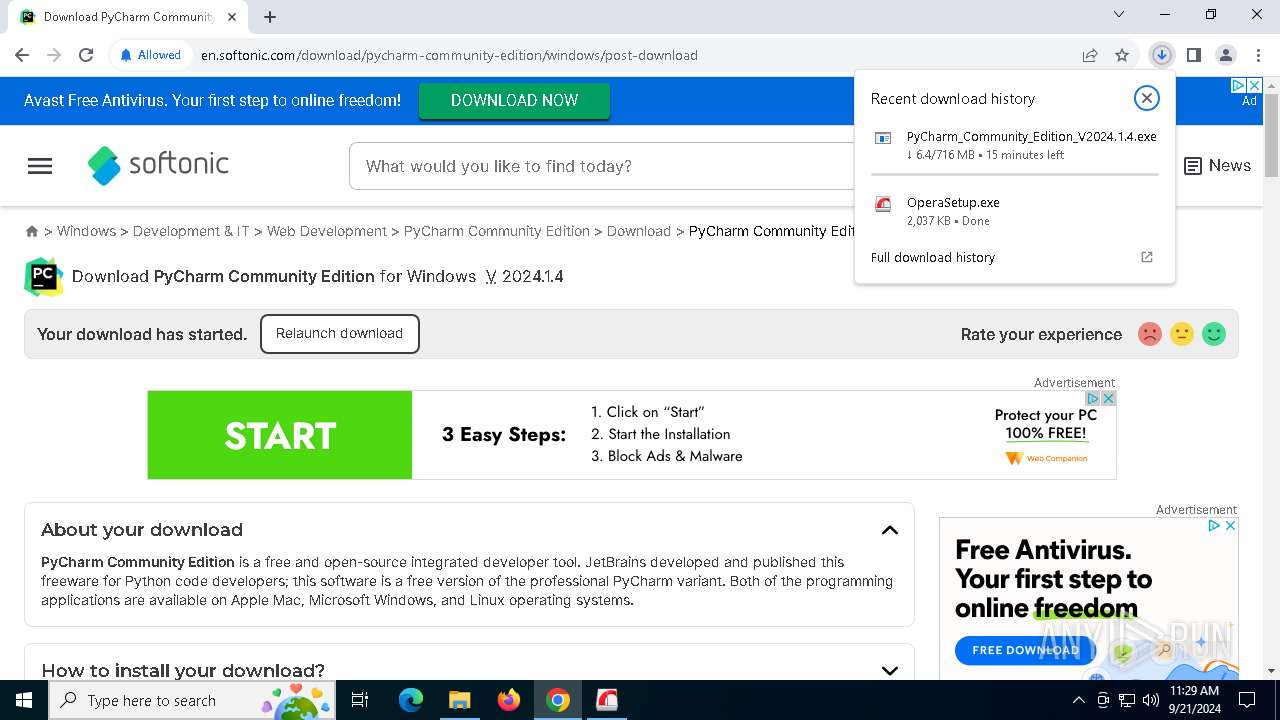The height and width of the screenshot is (720, 1280).
Task: Rate experience with the green happy face
Action: point(1214,334)
